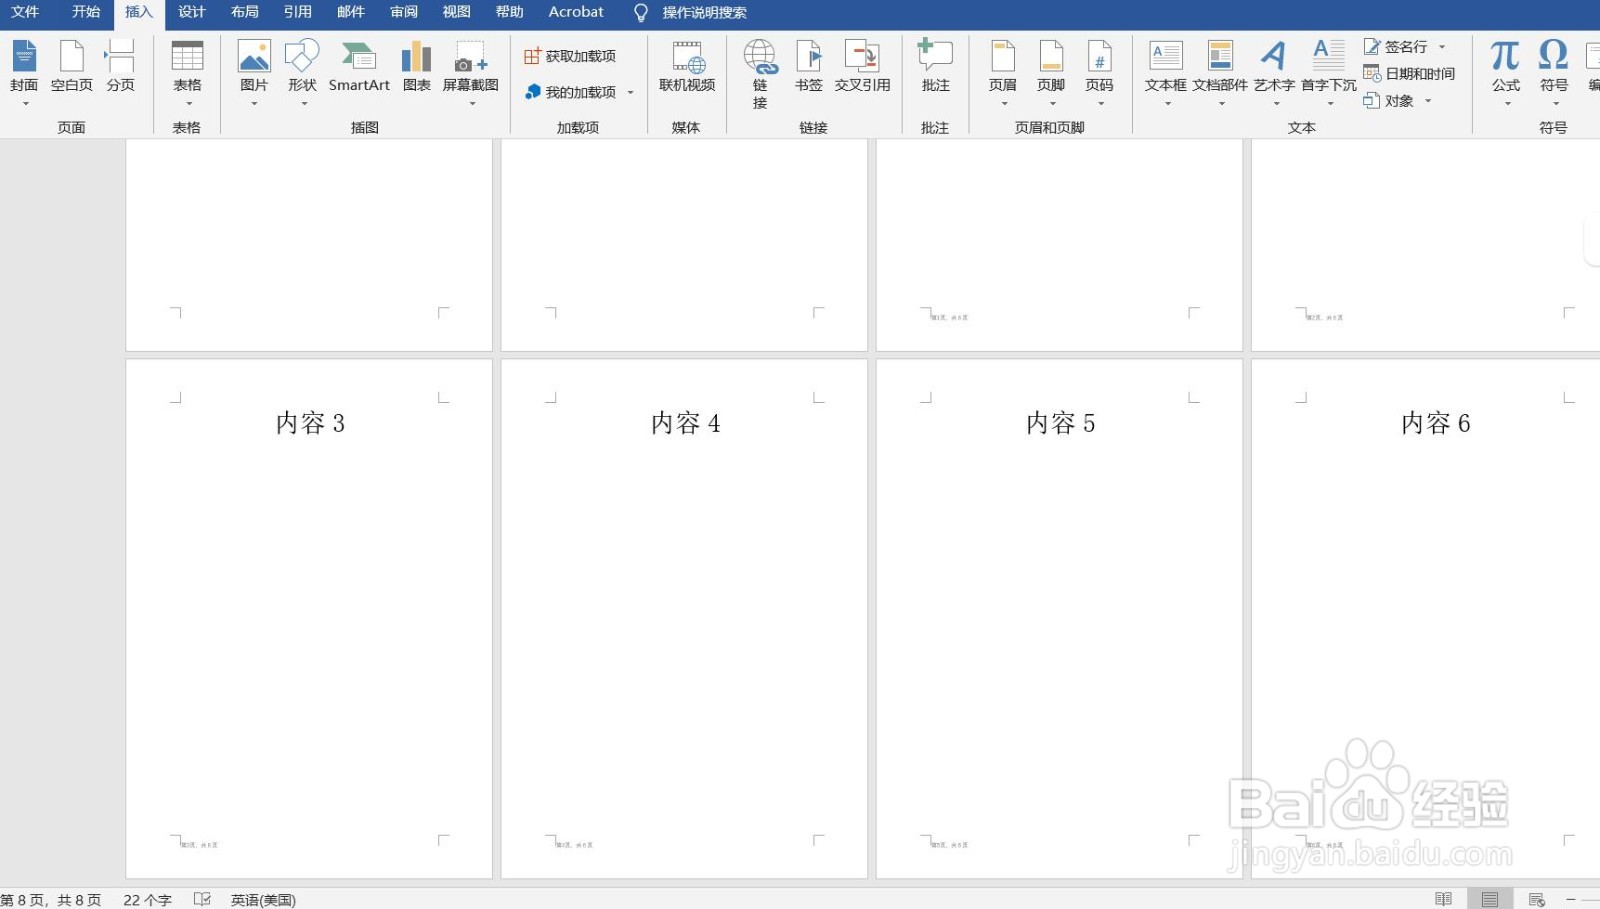Expand the Equation (公式) dropdown arrow

coord(1507,103)
